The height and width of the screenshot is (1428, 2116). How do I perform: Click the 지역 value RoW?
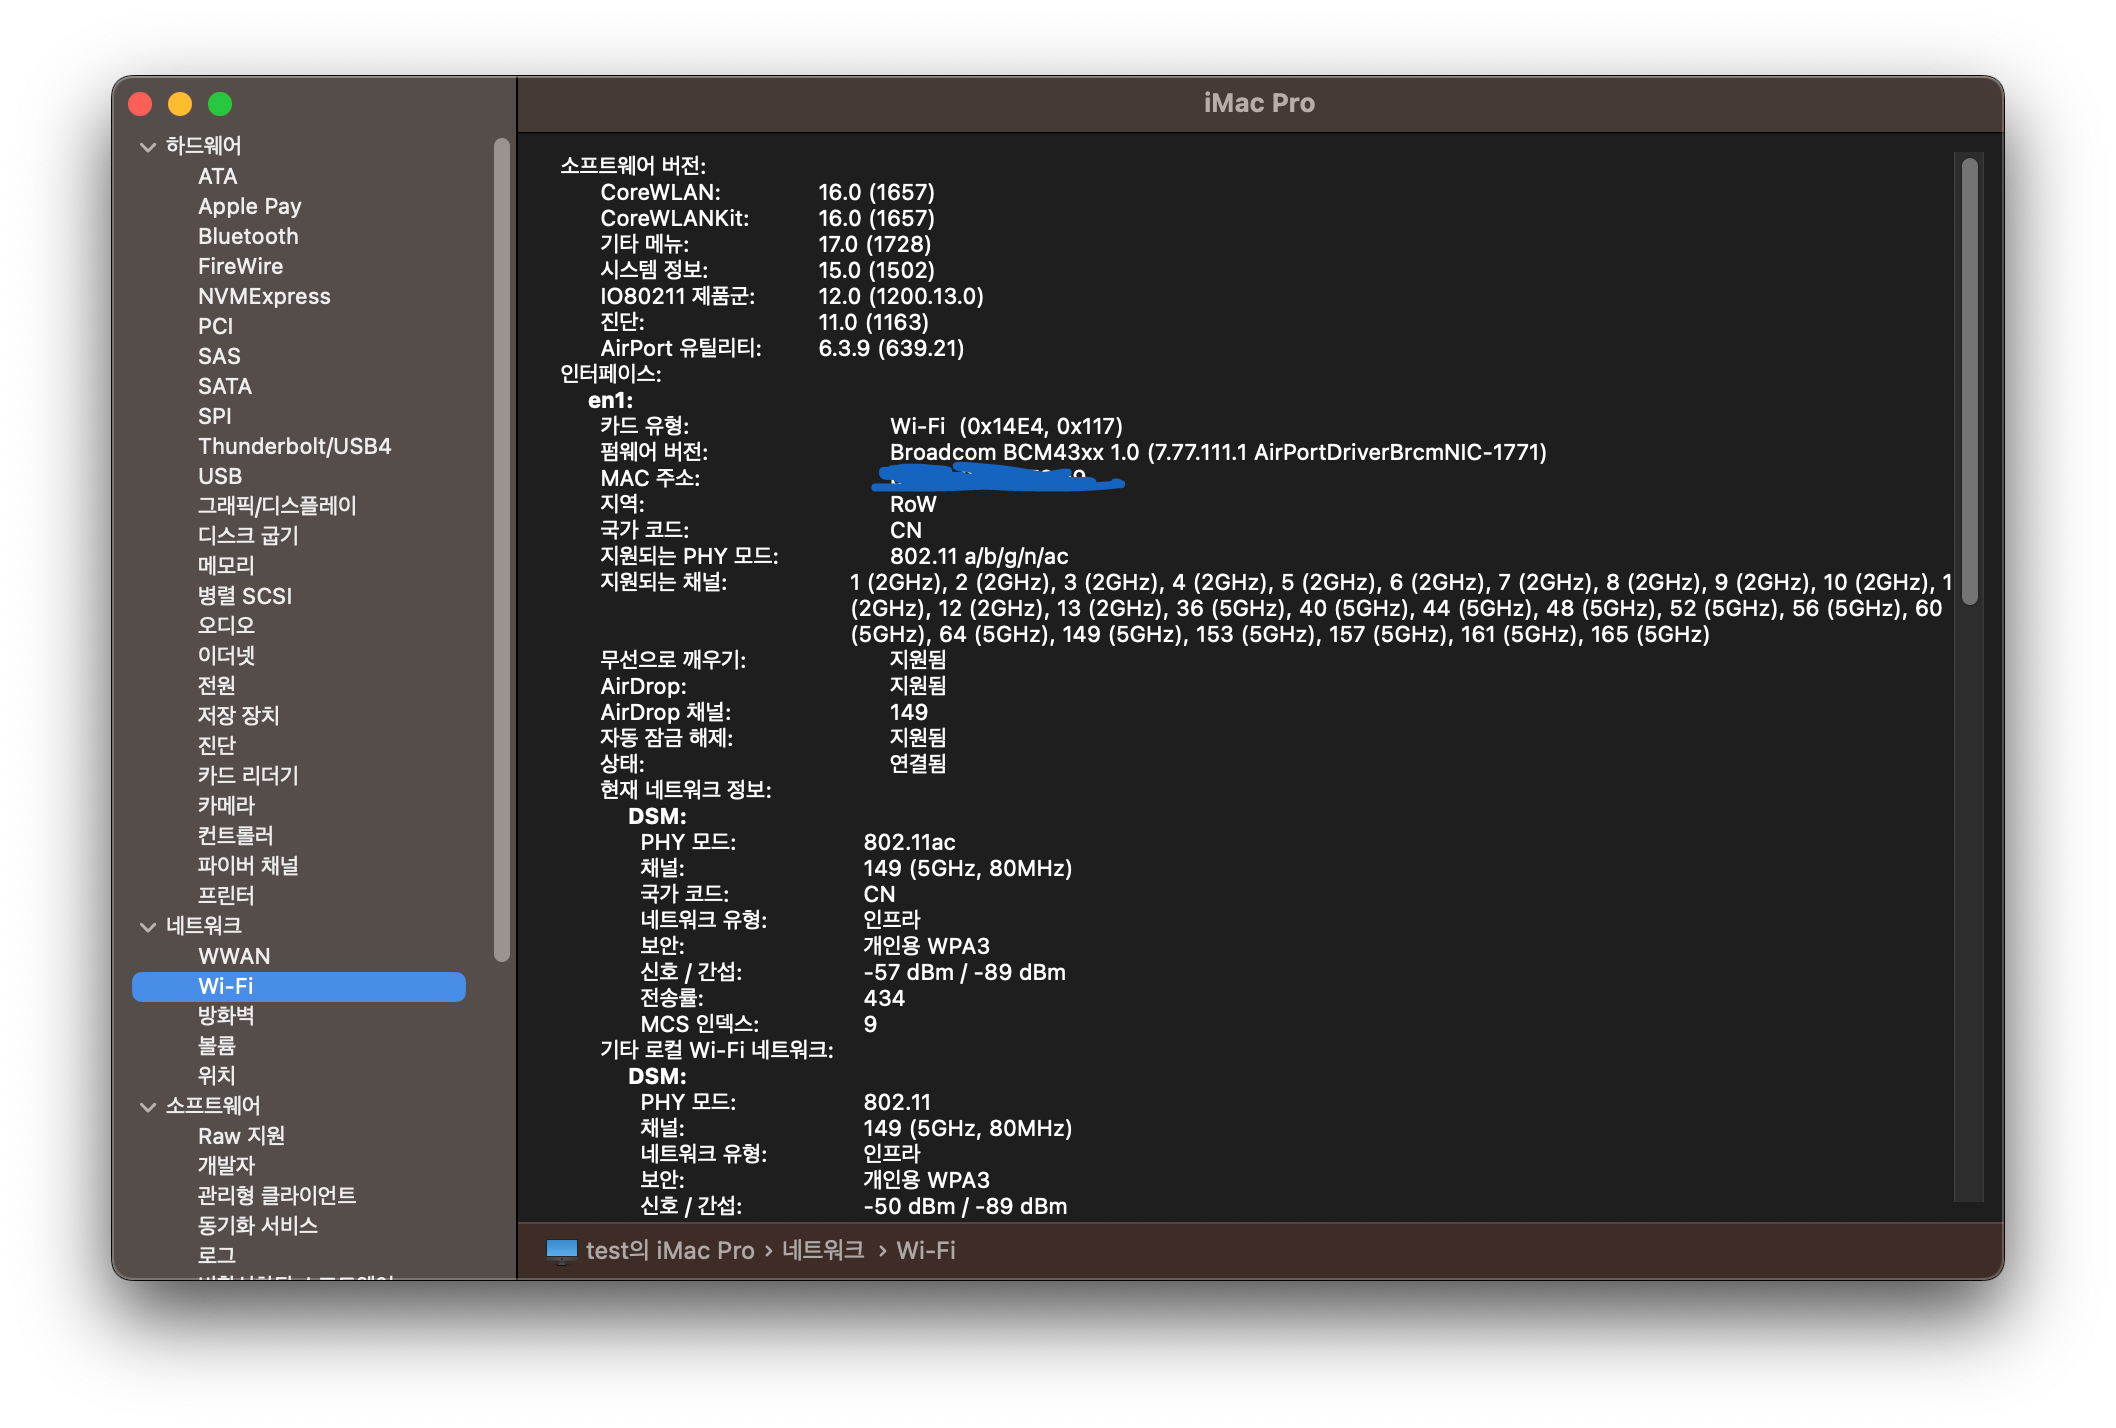tap(913, 505)
